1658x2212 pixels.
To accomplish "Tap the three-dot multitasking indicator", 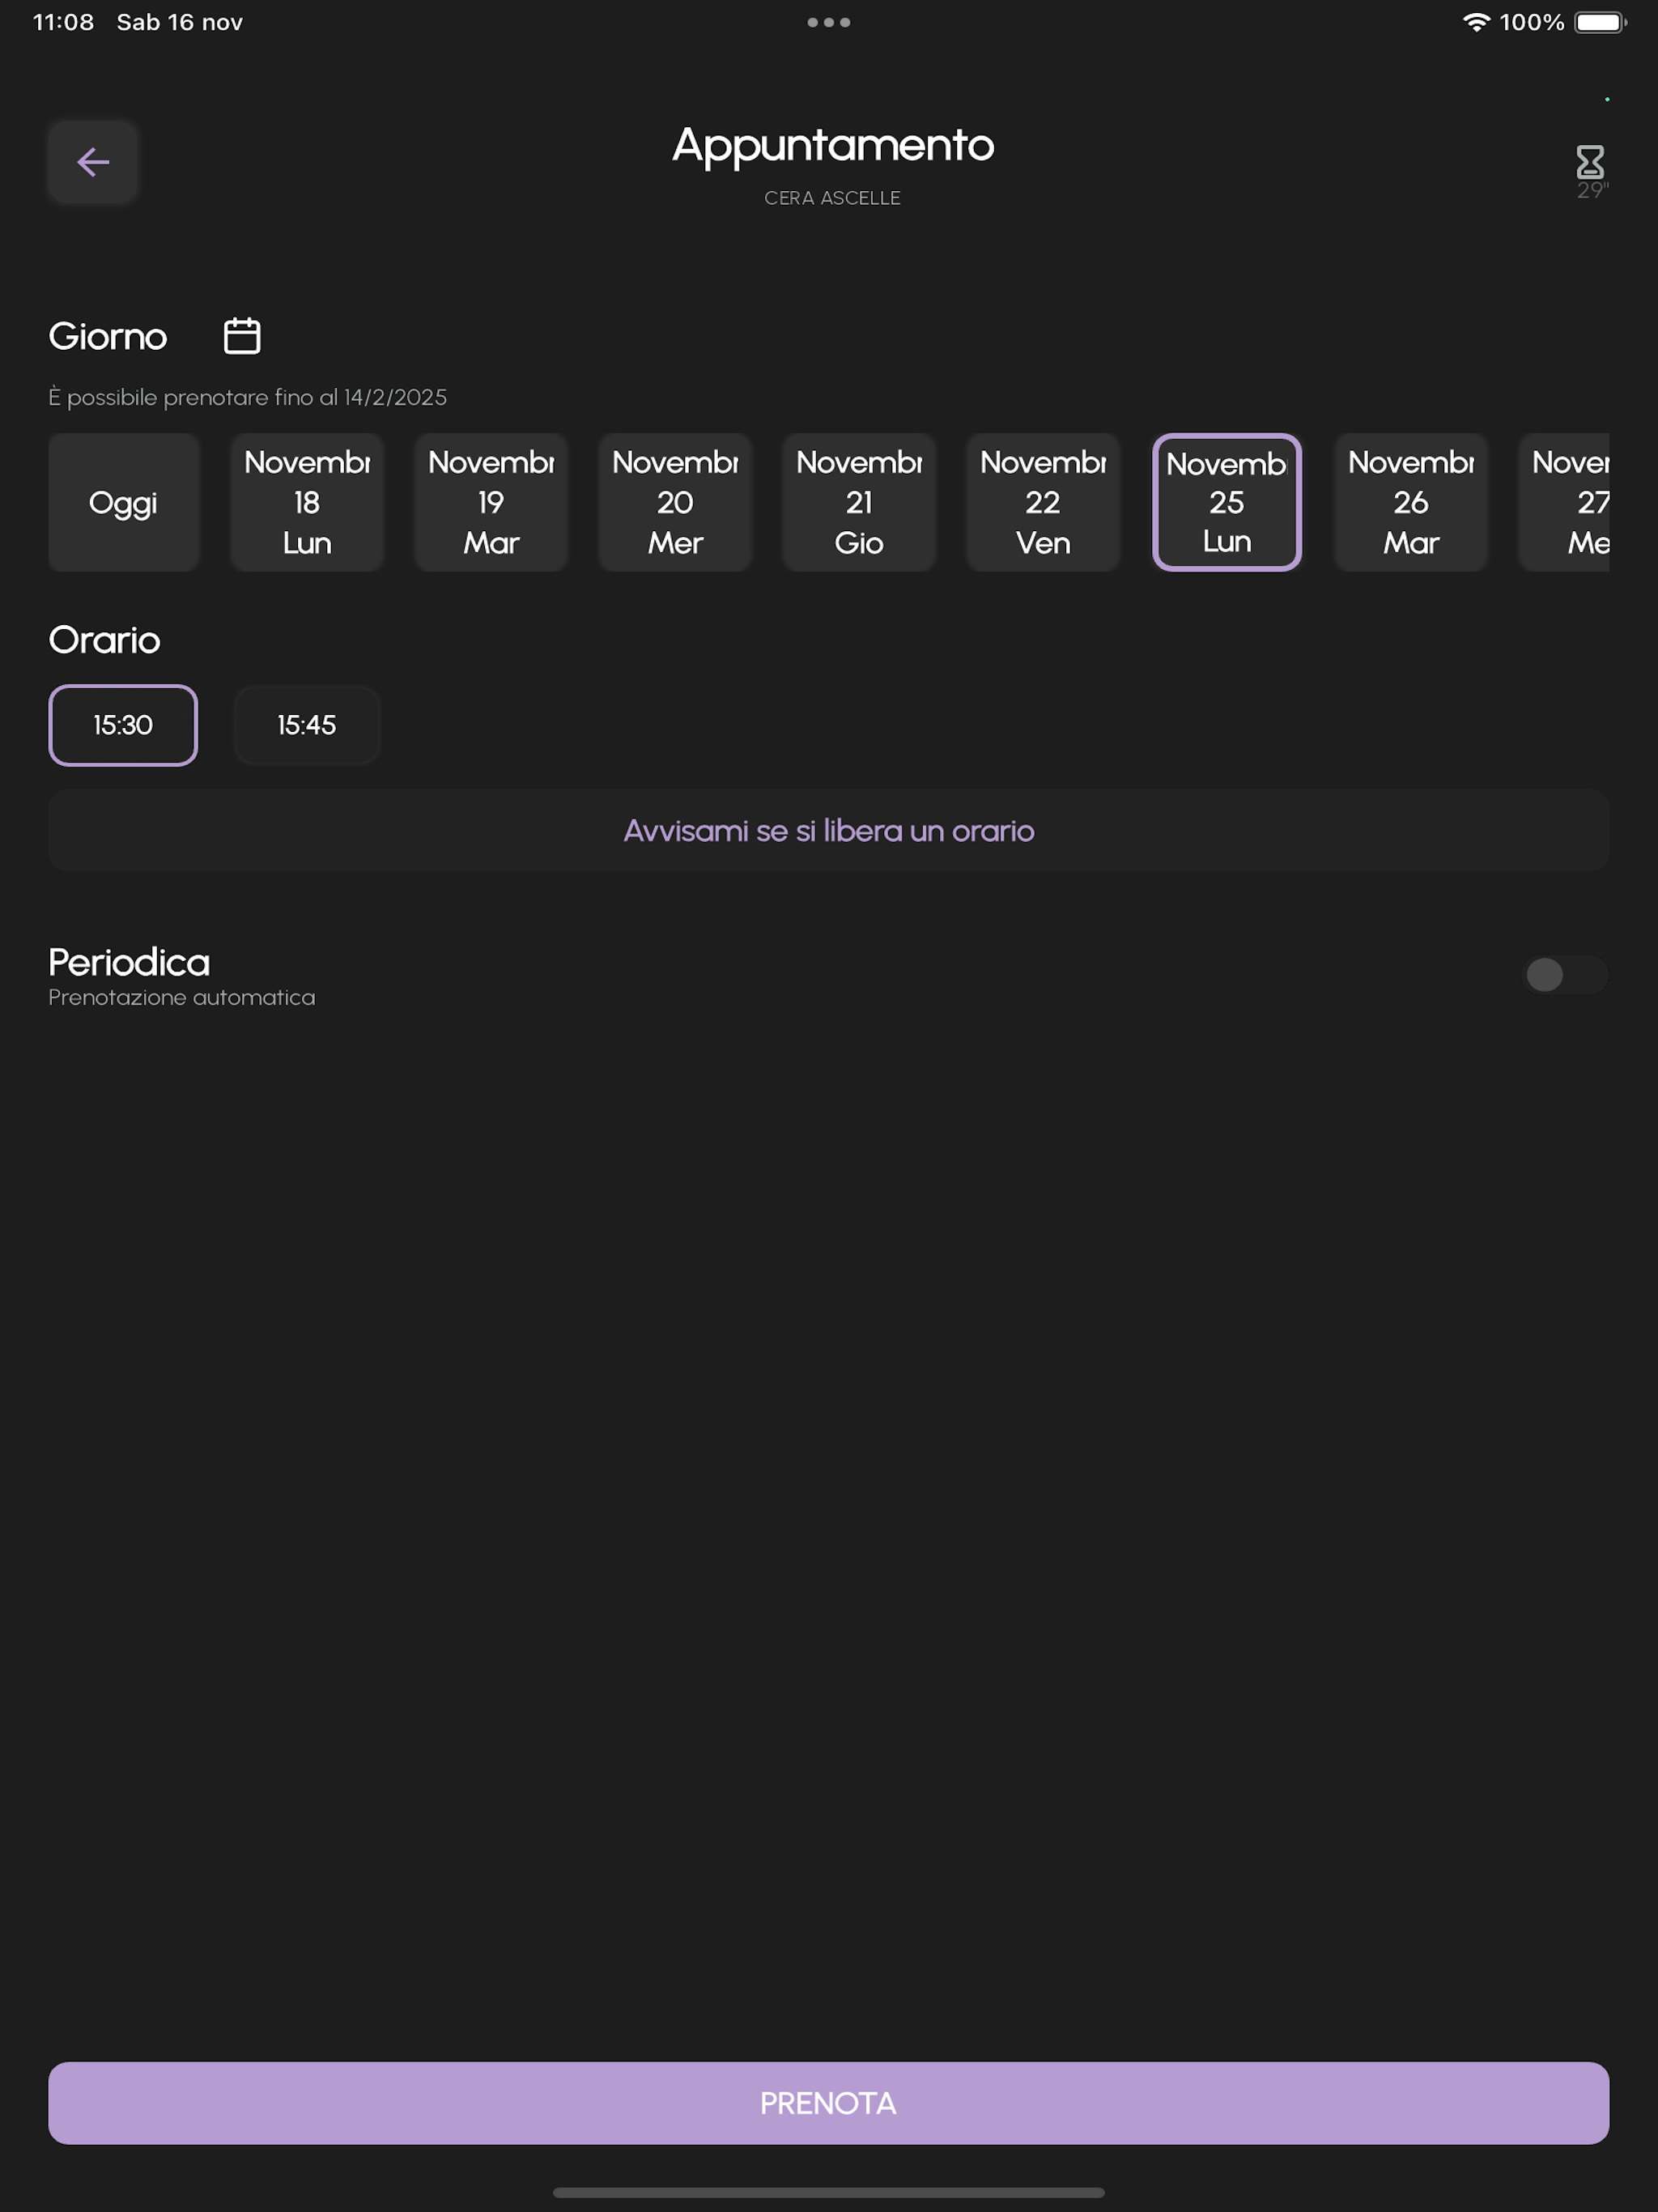I will click(x=829, y=22).
